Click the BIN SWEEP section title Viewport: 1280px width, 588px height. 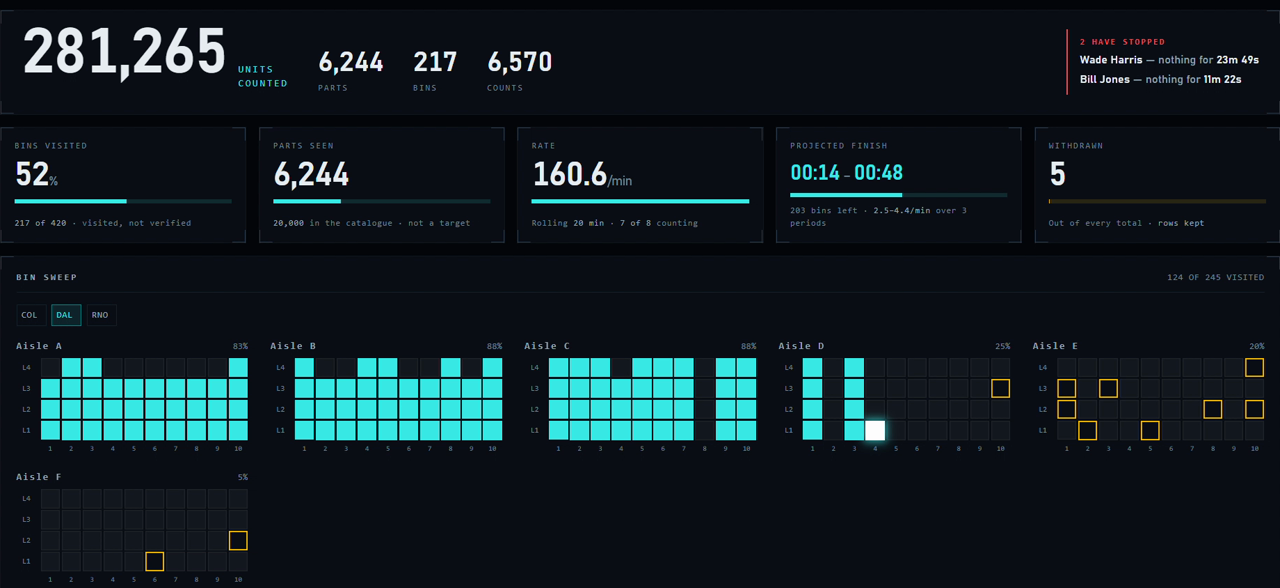pos(46,277)
